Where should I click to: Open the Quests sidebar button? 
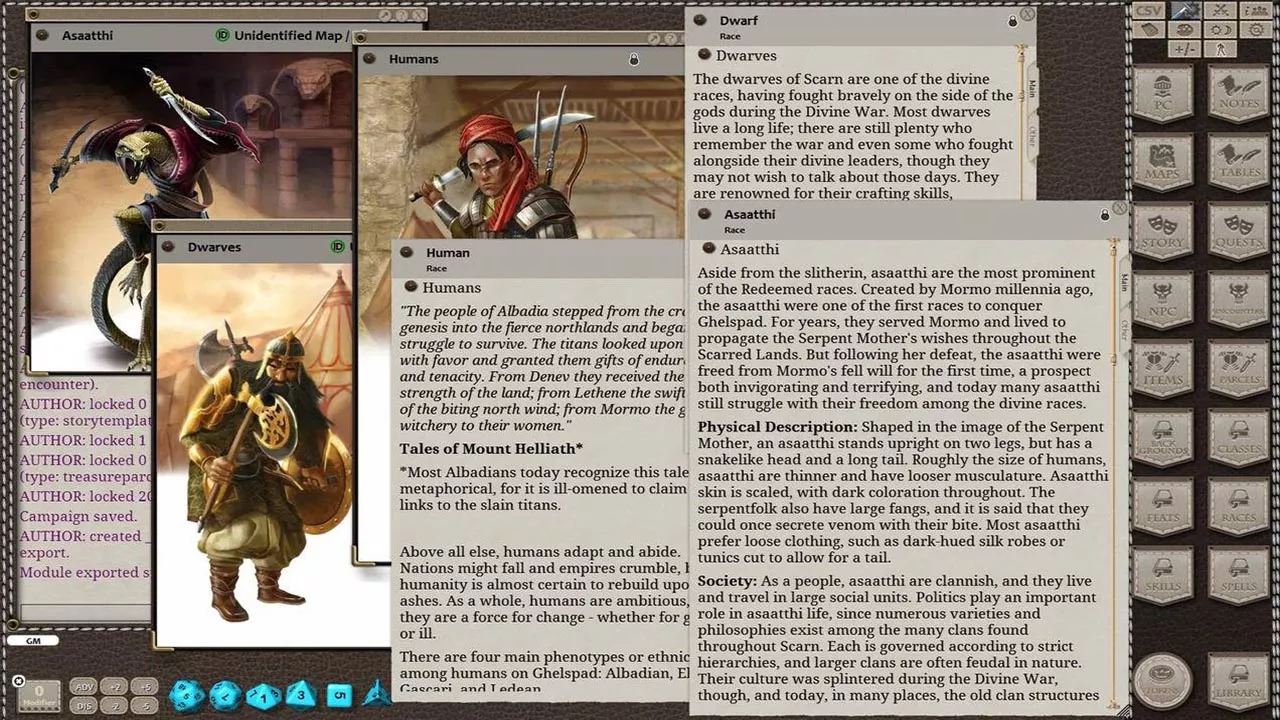pos(1238,231)
